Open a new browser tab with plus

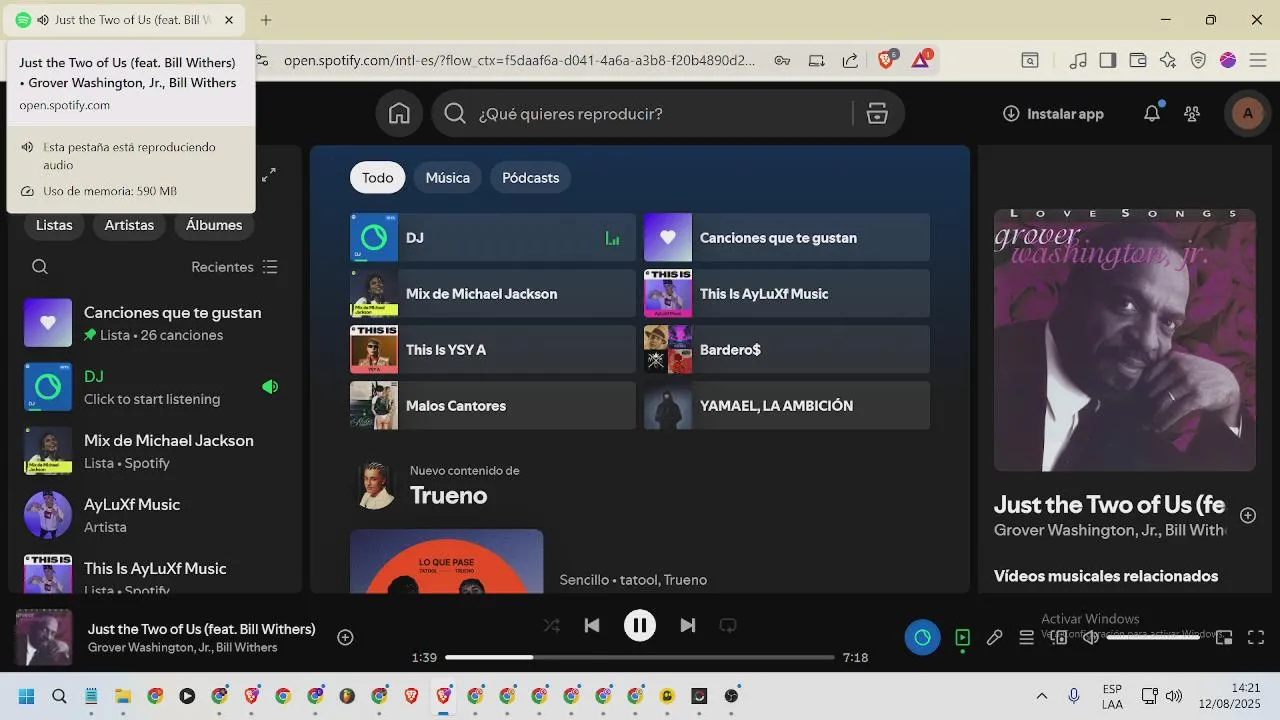pos(266,20)
